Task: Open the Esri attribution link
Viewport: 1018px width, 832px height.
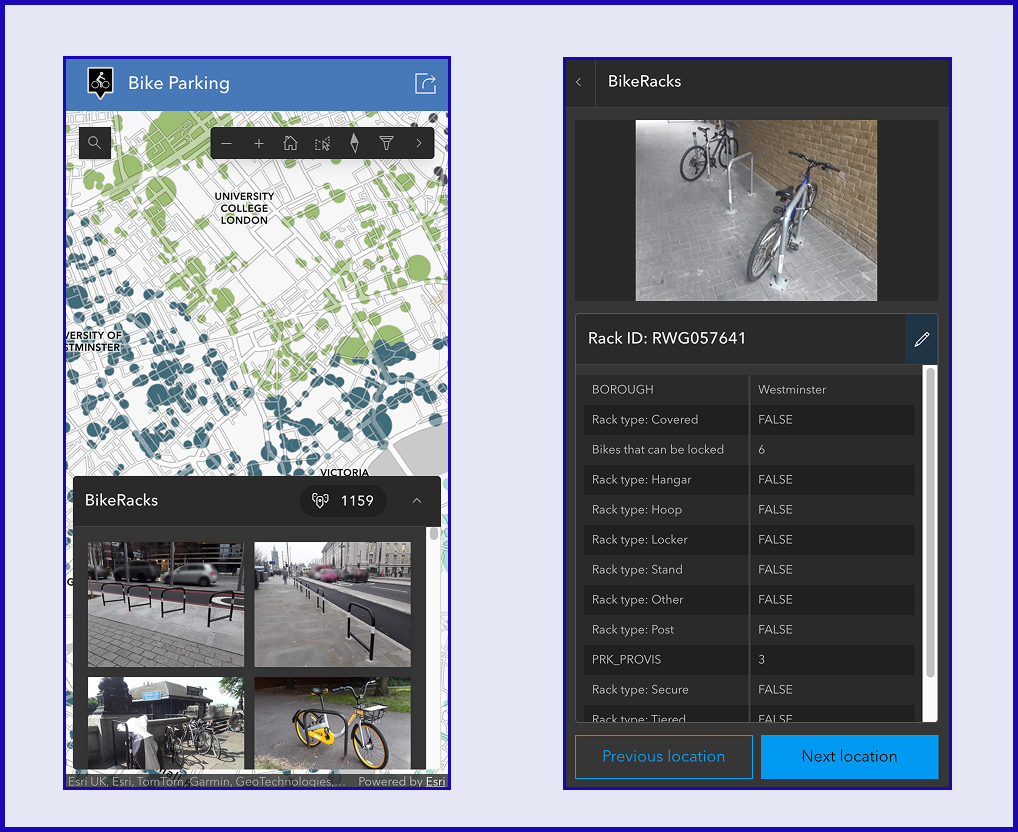Action: [435, 781]
